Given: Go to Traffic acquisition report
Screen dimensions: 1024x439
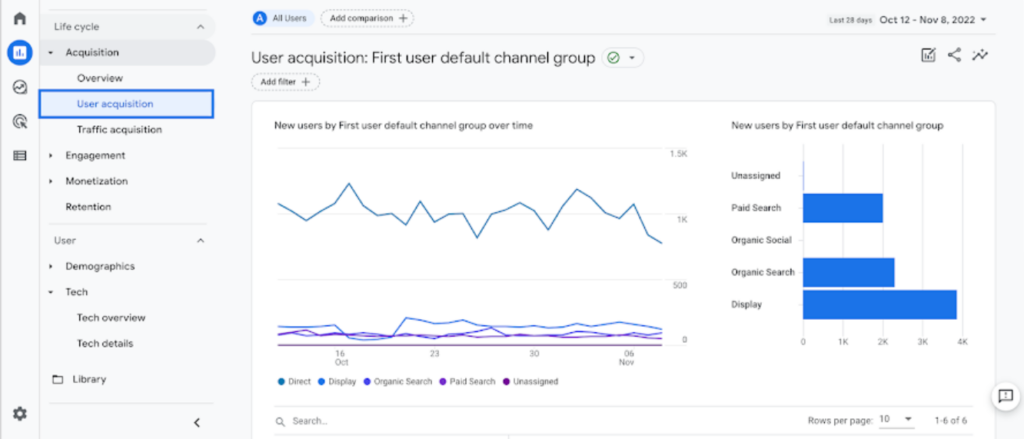Looking at the screenshot, I should [x=119, y=129].
